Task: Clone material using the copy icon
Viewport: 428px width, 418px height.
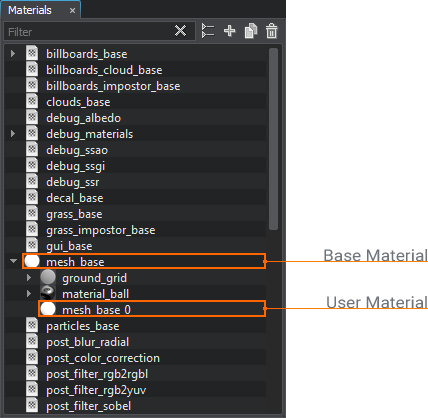Action: pos(251,31)
